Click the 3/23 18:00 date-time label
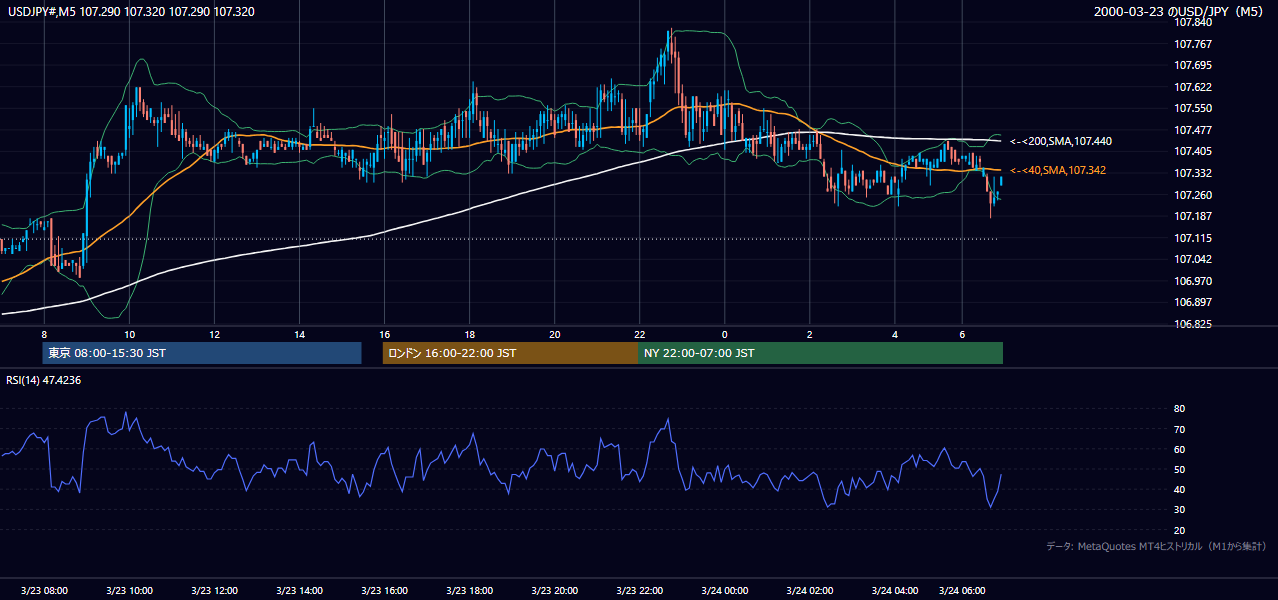Viewport: 1278px width, 600px height. pos(470,591)
